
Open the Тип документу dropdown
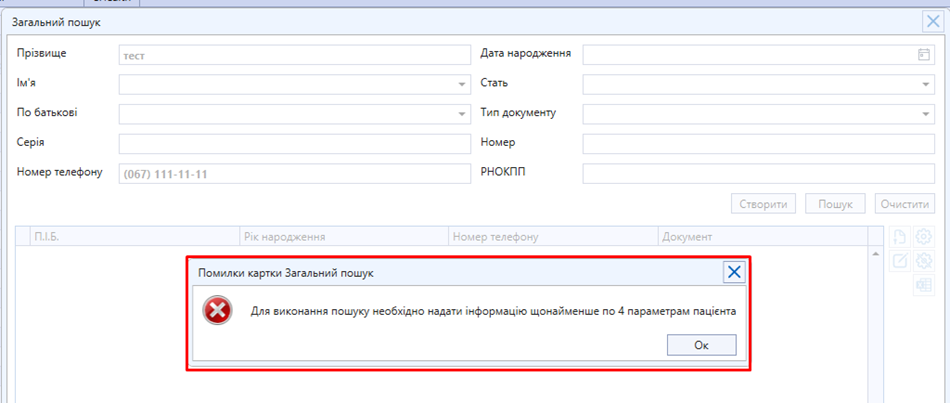pyautogui.click(x=926, y=114)
